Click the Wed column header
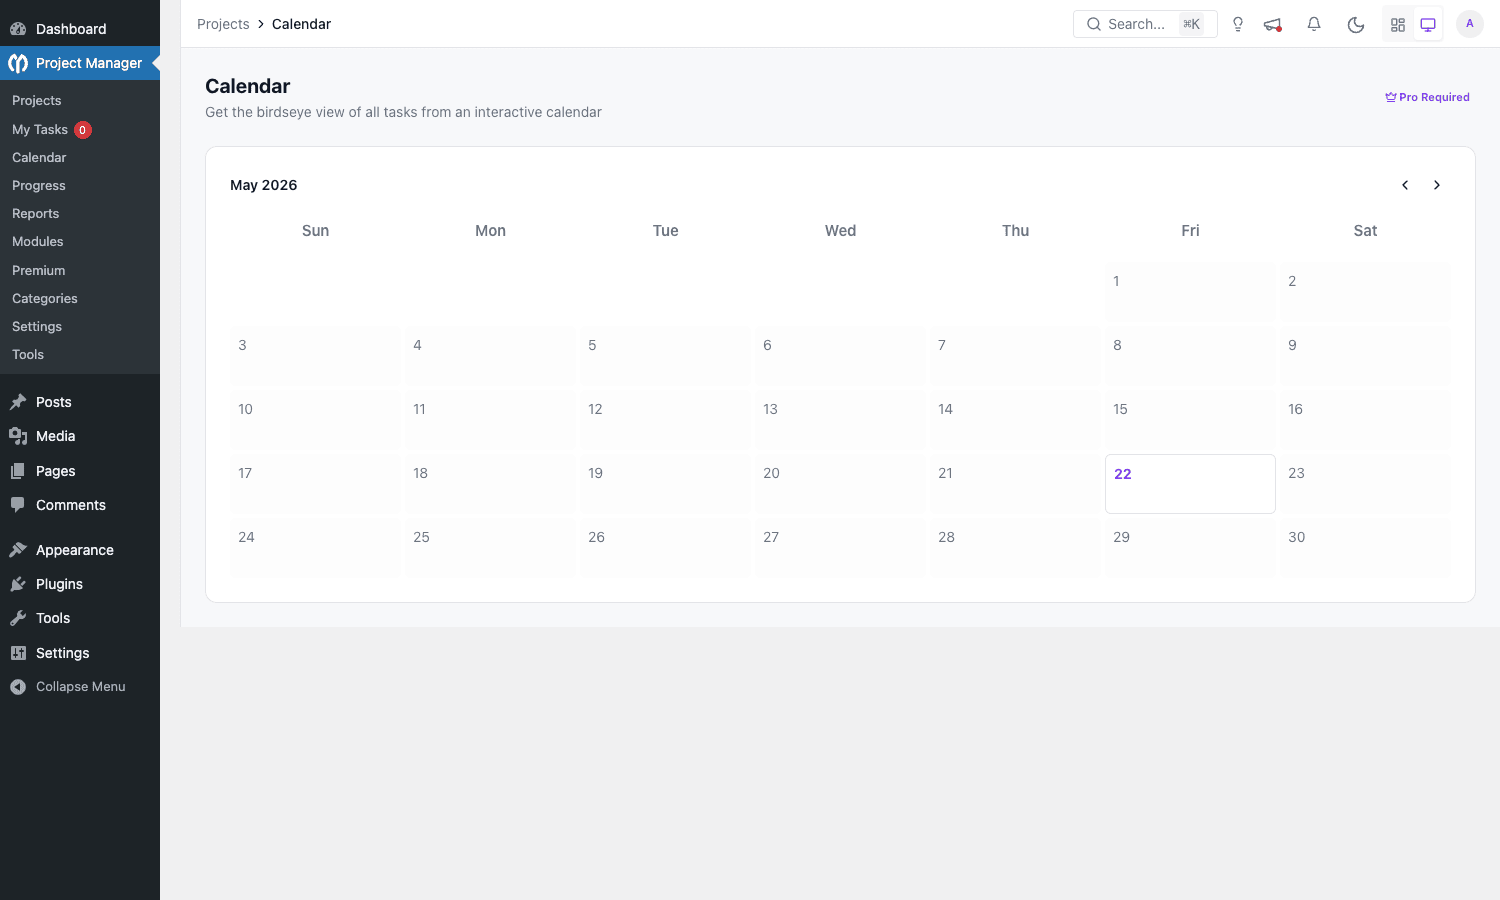The image size is (1500, 900). coord(840,231)
